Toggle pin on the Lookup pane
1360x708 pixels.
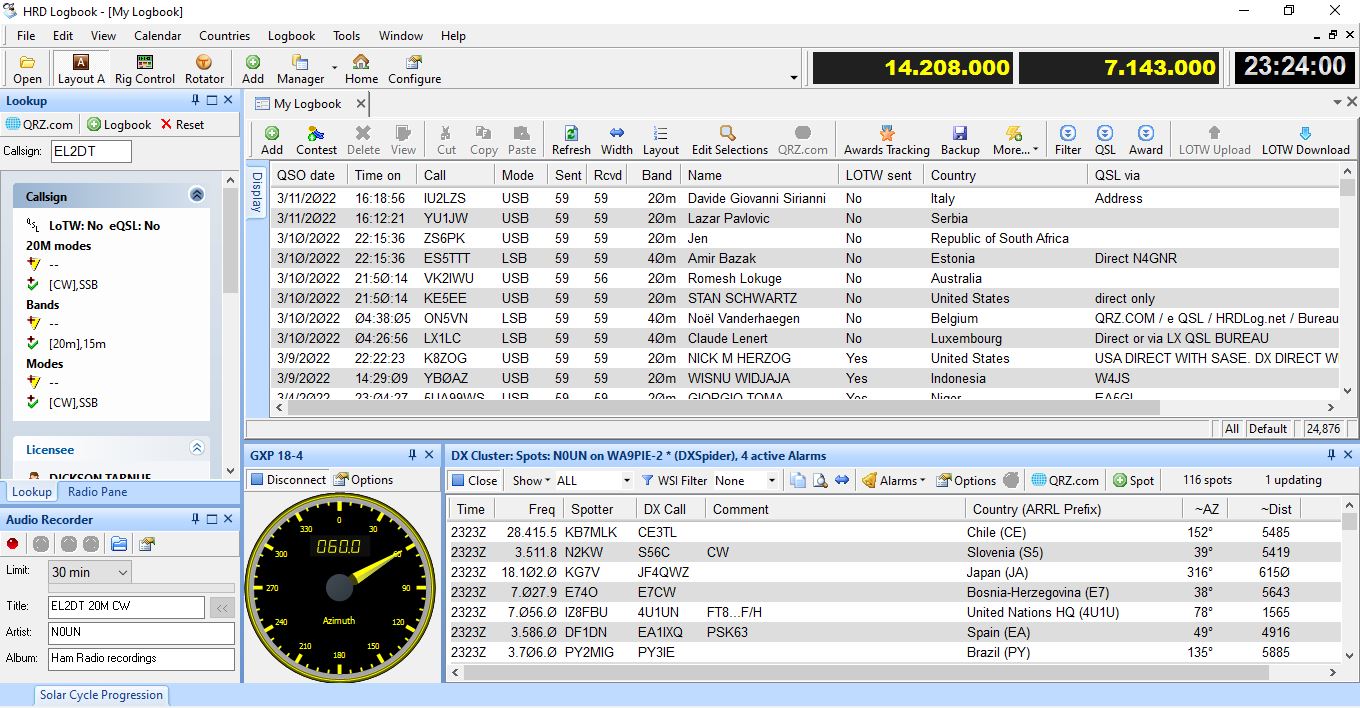pos(196,100)
